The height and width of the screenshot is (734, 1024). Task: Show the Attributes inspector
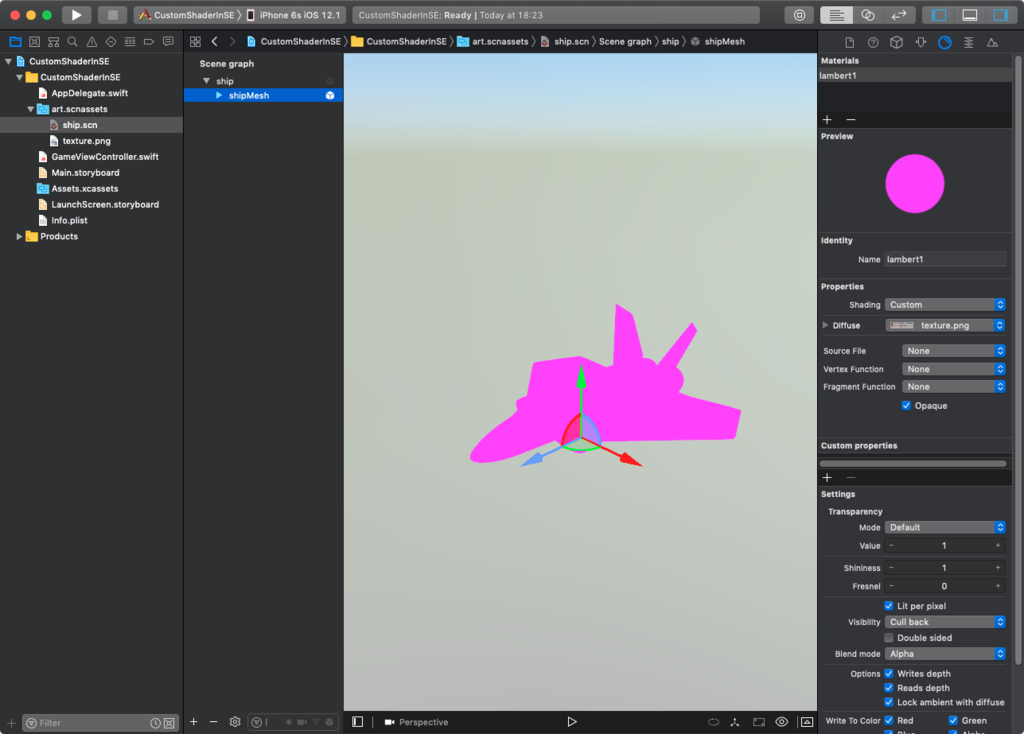click(921, 42)
